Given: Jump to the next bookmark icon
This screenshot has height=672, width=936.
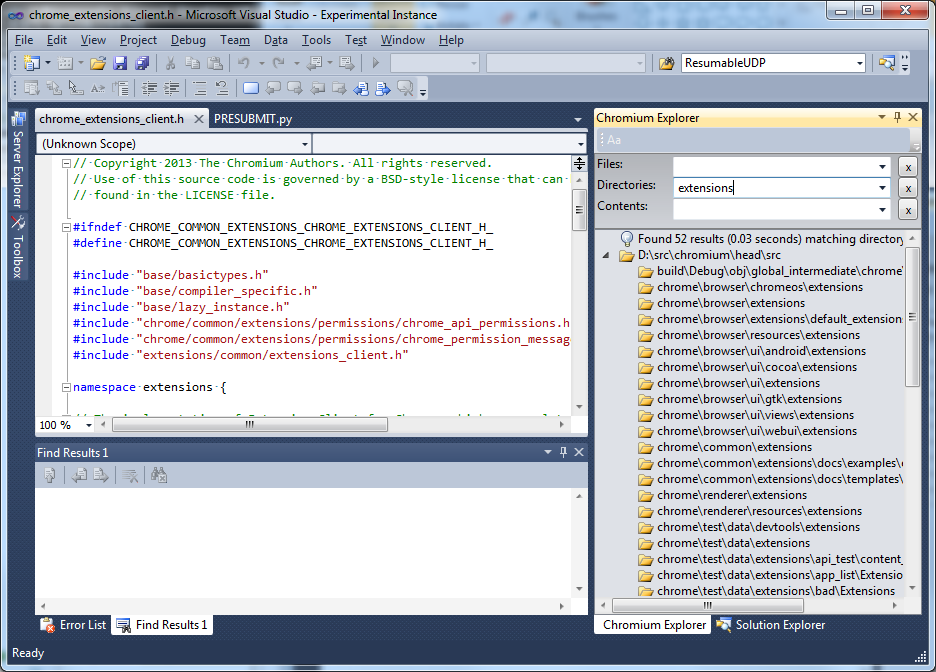Looking at the screenshot, I should 295,89.
